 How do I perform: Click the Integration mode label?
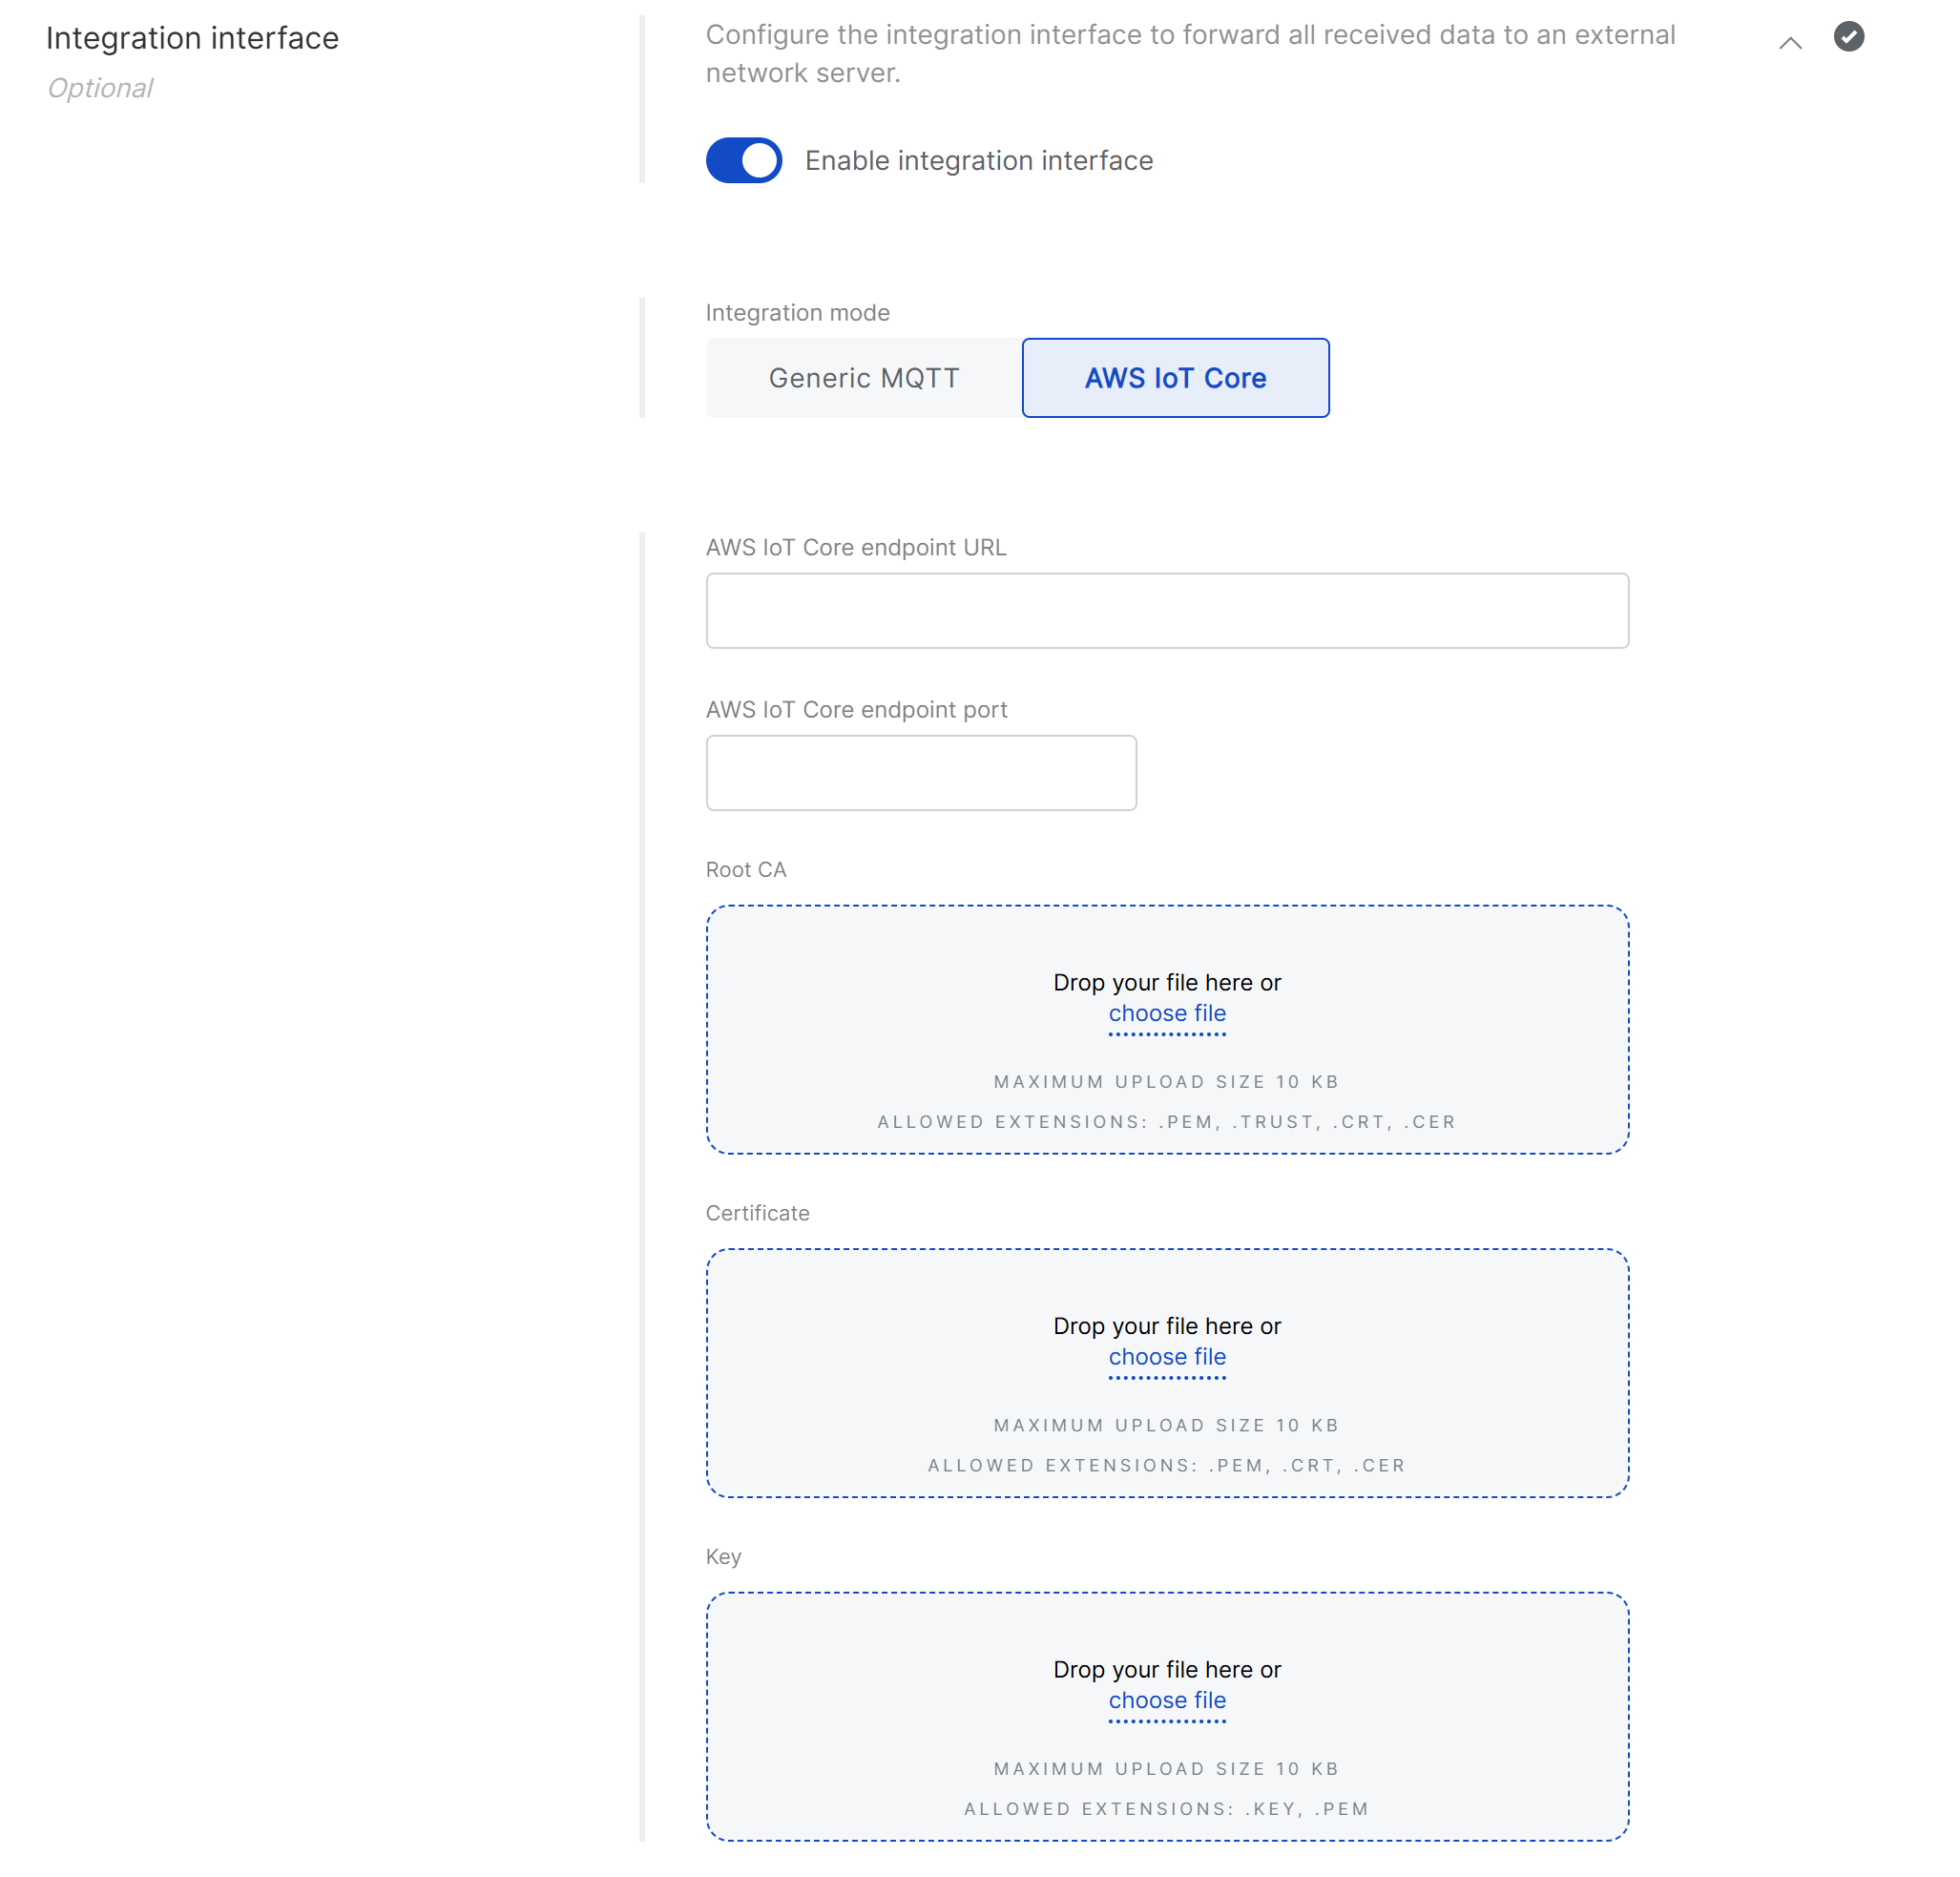tap(797, 313)
